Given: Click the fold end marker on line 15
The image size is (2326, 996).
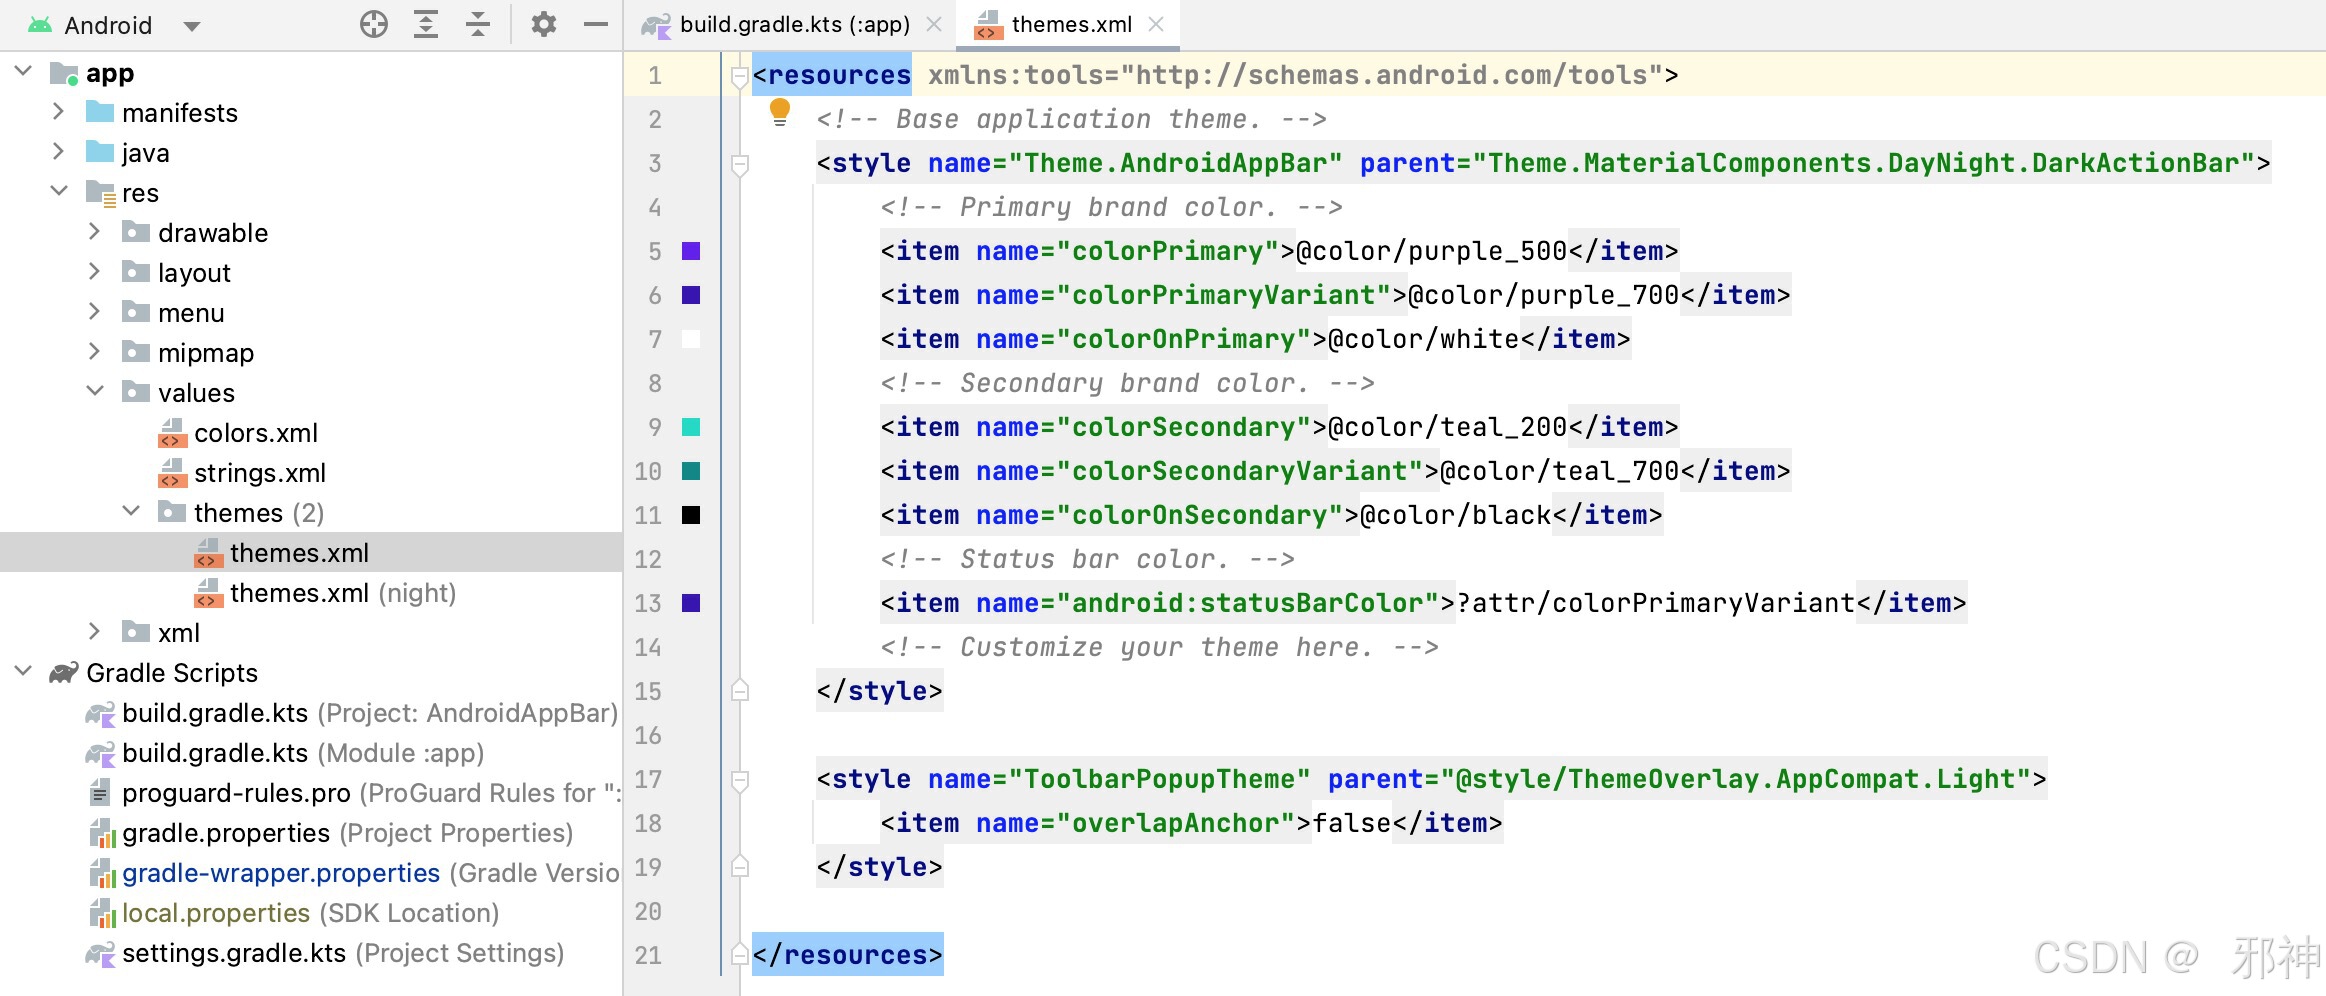Looking at the screenshot, I should pyautogui.click(x=740, y=690).
